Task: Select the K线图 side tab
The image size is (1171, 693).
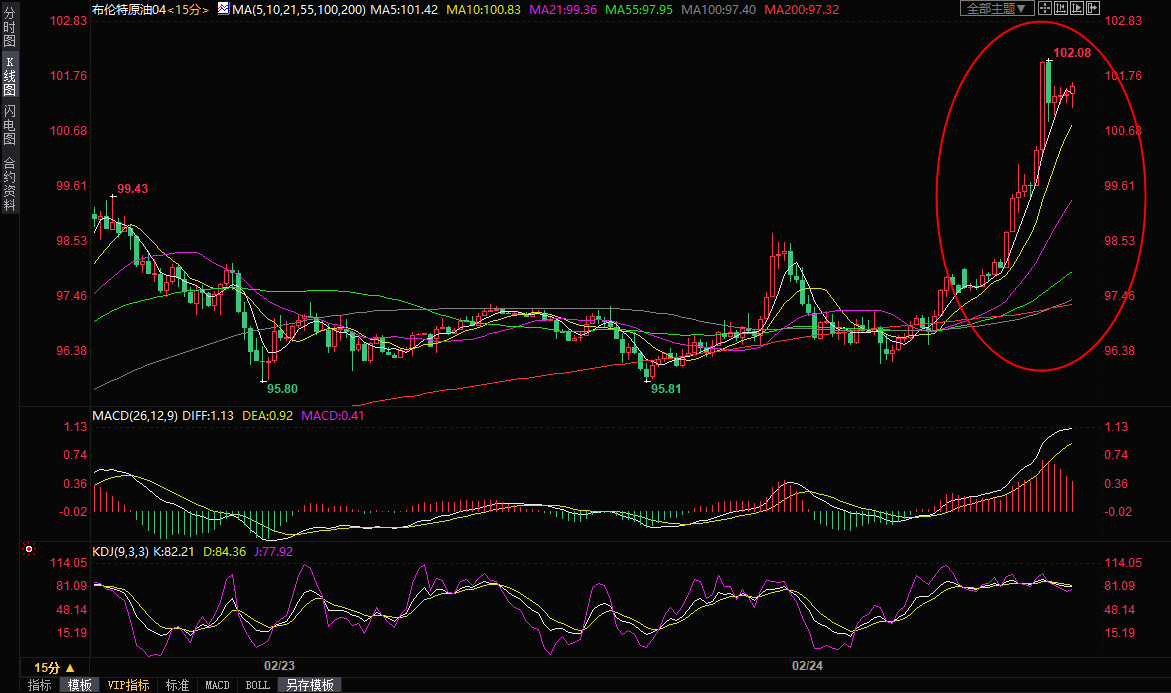Action: pos(9,76)
